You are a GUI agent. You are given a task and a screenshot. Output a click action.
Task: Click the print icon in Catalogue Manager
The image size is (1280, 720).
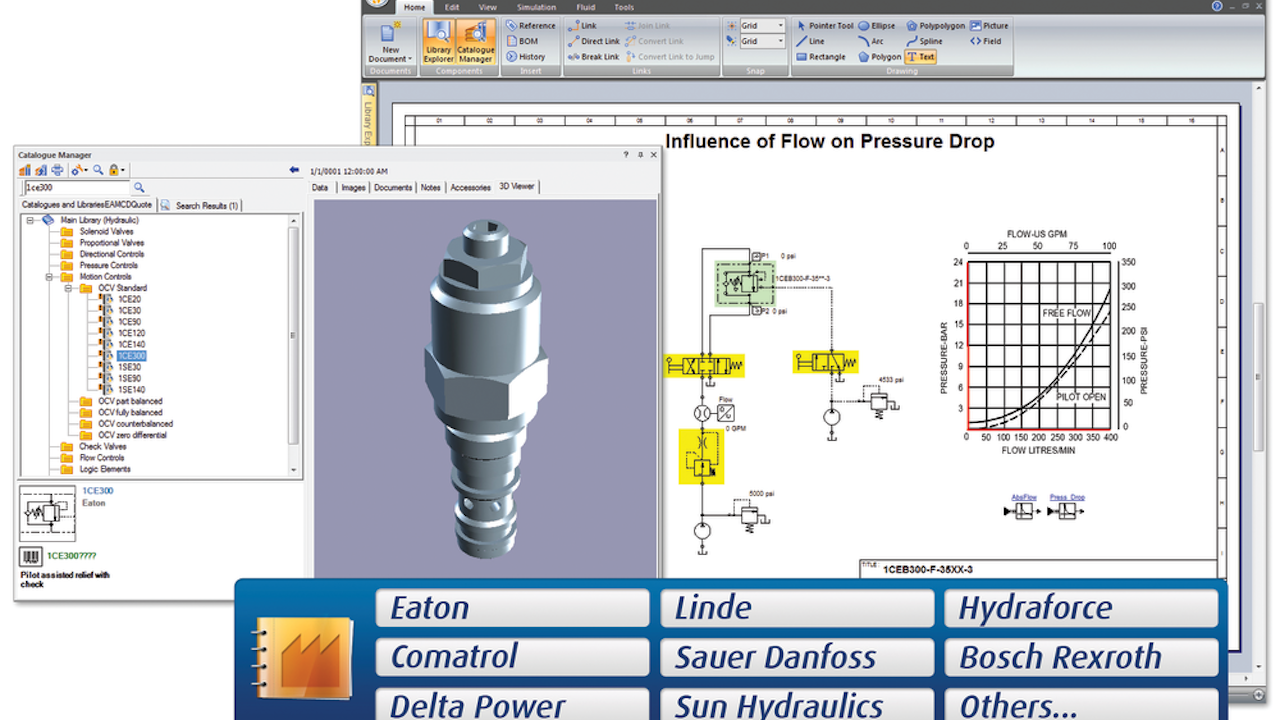pos(57,170)
